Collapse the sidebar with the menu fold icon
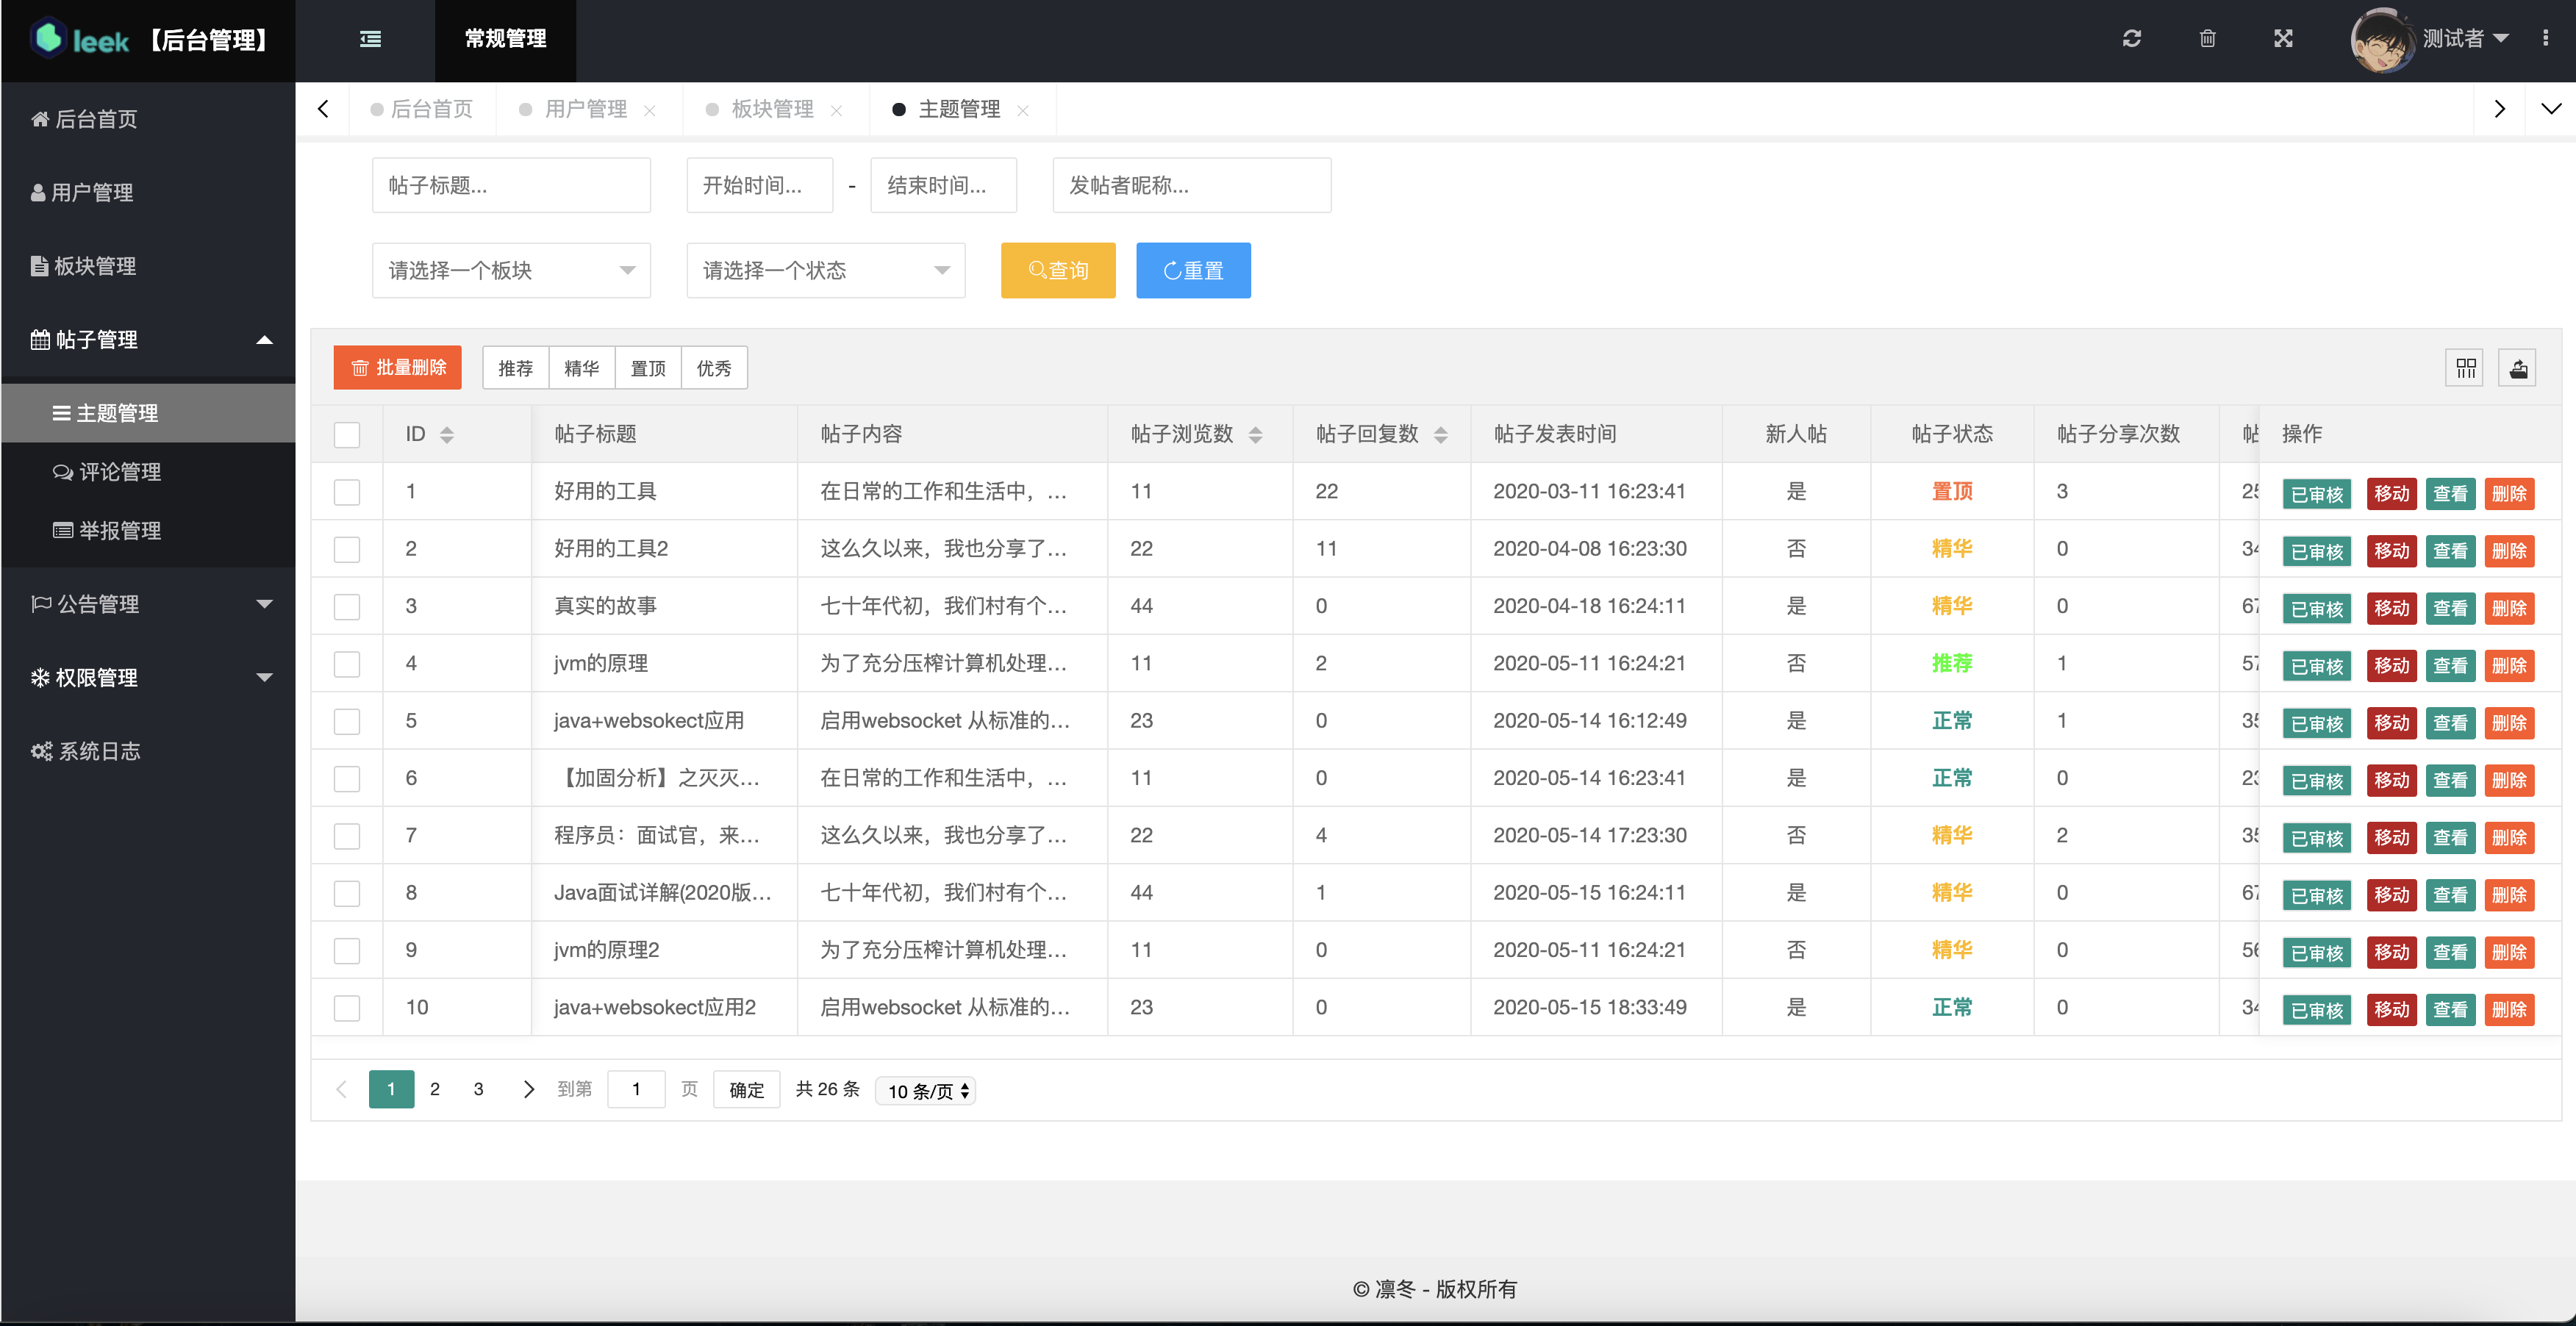Screen dimensions: 2576x1326 [x=370, y=39]
